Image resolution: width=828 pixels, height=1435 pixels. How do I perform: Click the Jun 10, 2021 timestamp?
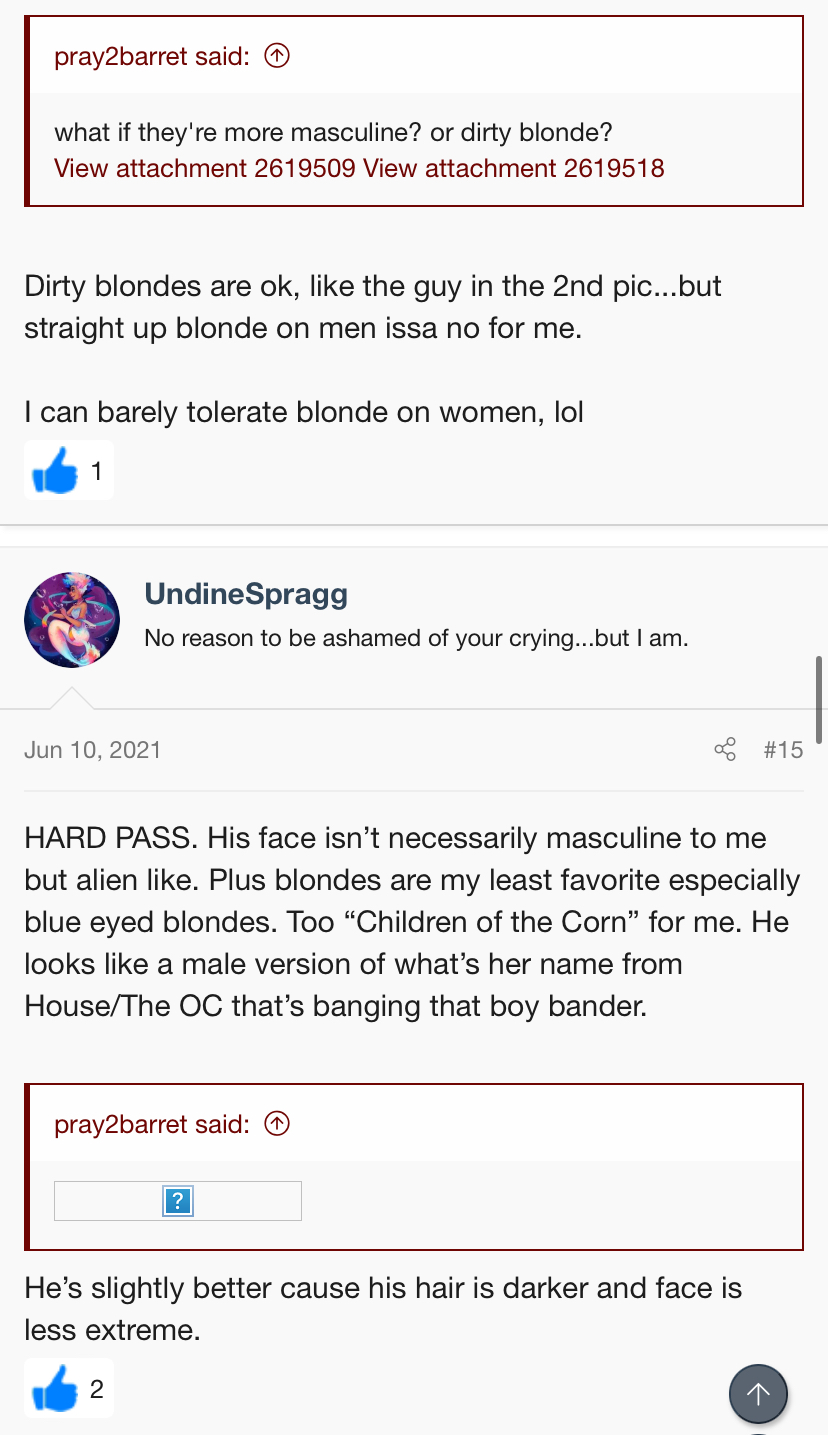(x=93, y=750)
